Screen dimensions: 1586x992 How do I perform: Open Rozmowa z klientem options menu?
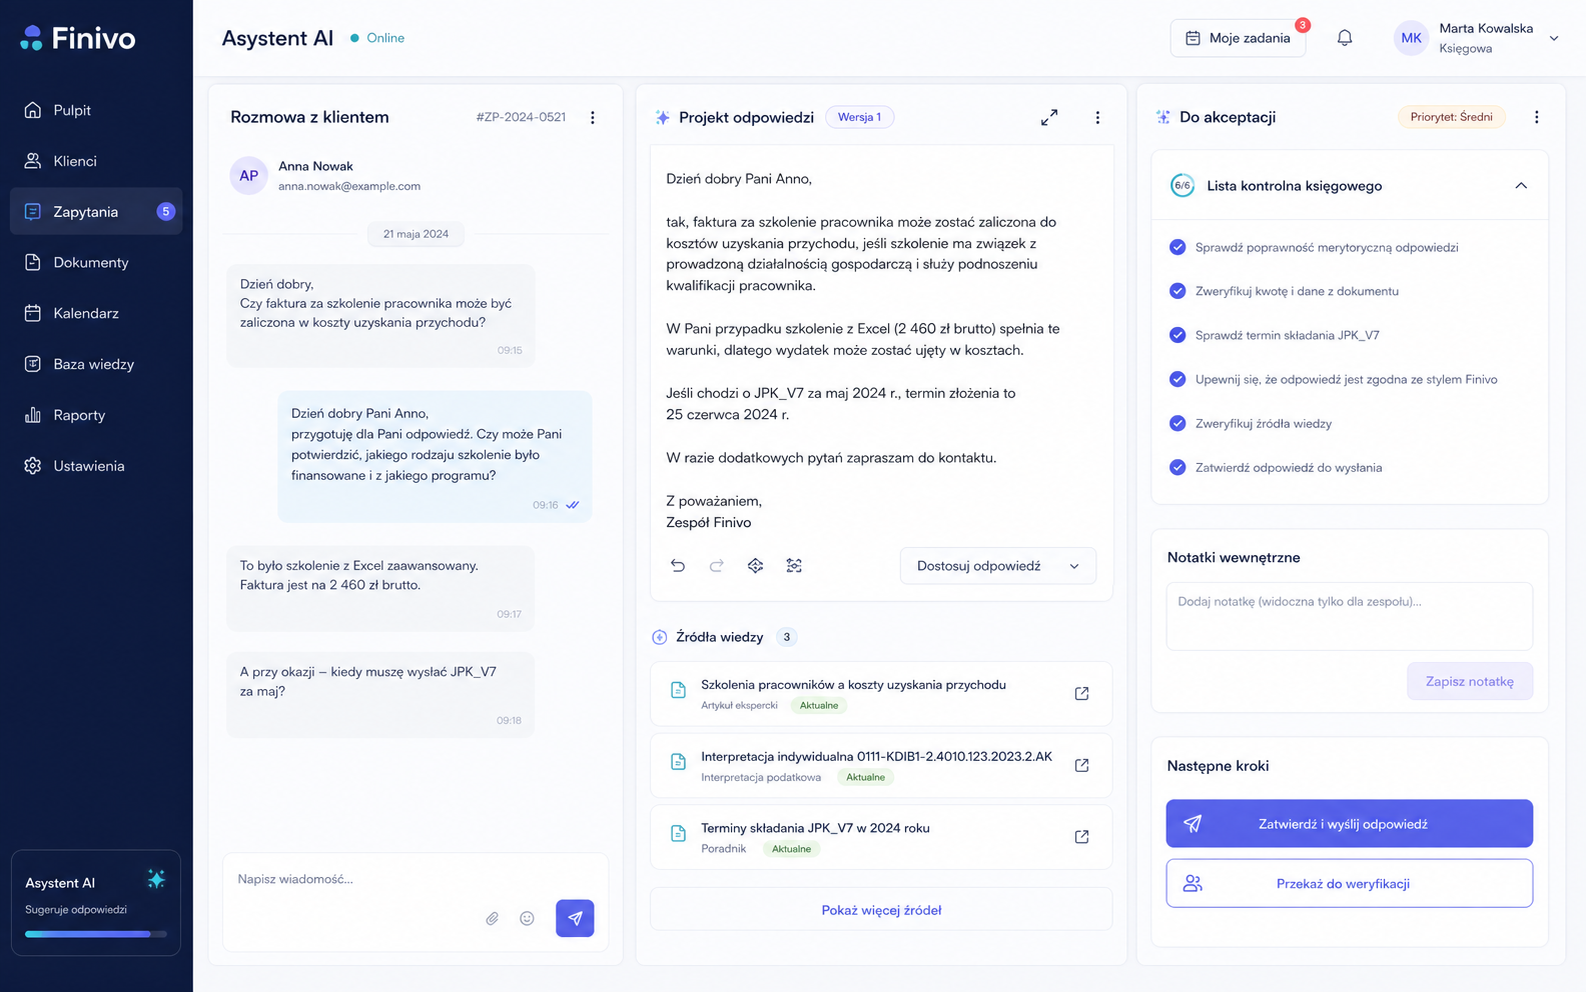tap(592, 117)
